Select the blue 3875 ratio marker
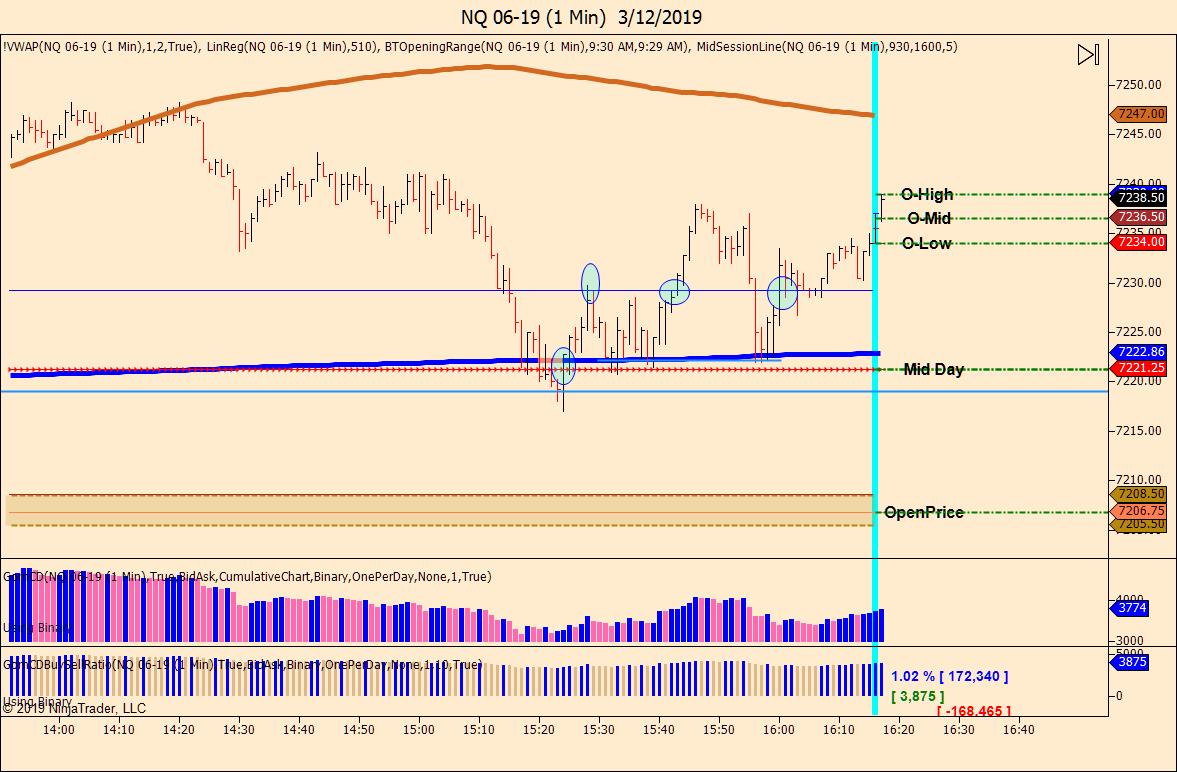Image resolution: width=1177 pixels, height=772 pixels. click(1129, 662)
